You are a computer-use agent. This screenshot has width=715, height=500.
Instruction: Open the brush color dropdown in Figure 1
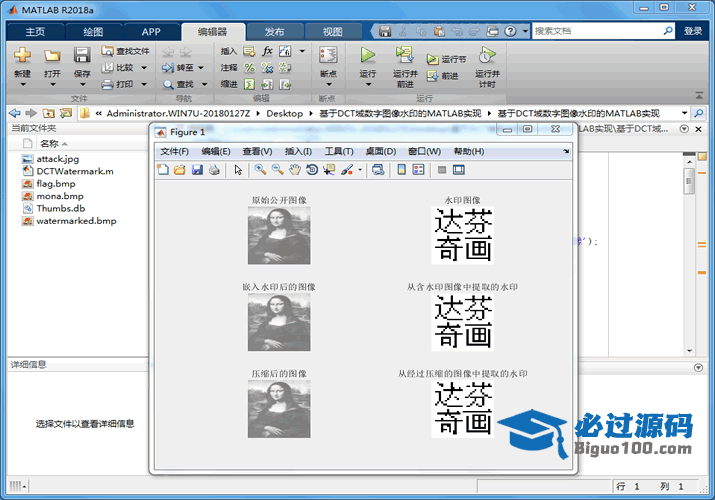pyautogui.click(x=360, y=170)
